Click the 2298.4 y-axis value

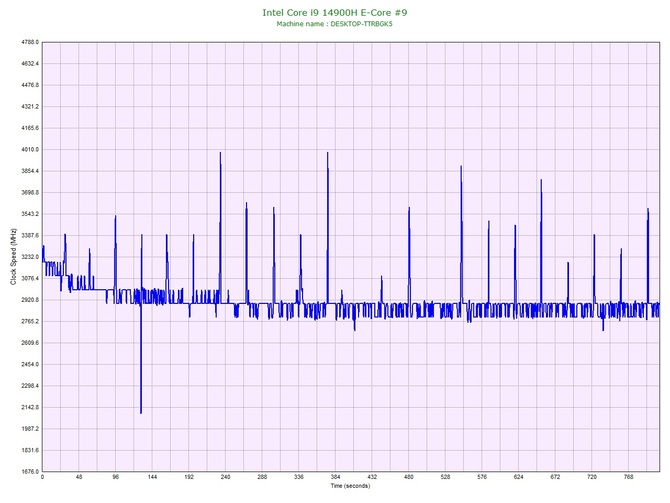point(30,386)
